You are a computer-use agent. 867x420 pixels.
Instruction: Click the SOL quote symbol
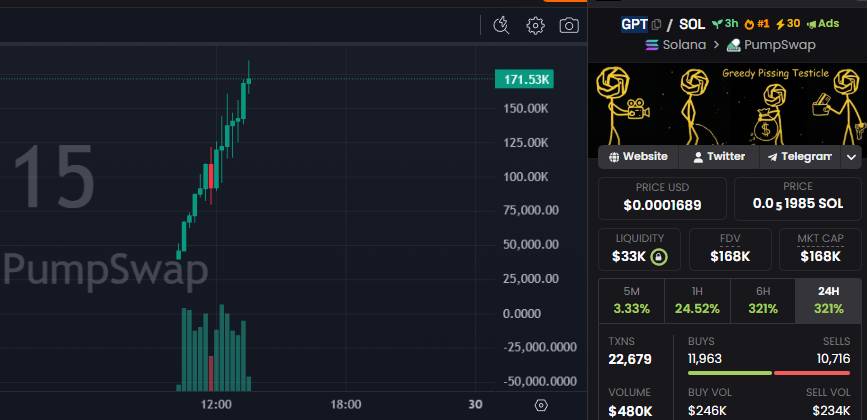point(692,24)
